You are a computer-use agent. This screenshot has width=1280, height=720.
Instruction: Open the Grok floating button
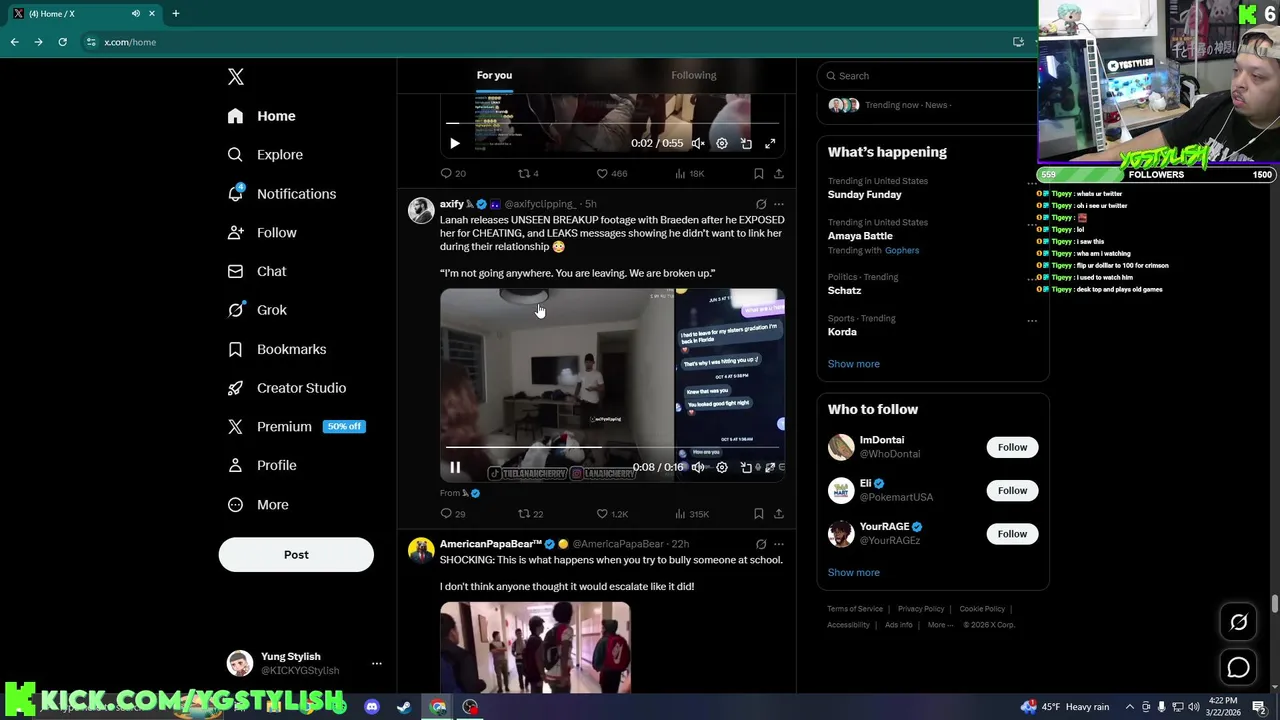coord(1238,622)
